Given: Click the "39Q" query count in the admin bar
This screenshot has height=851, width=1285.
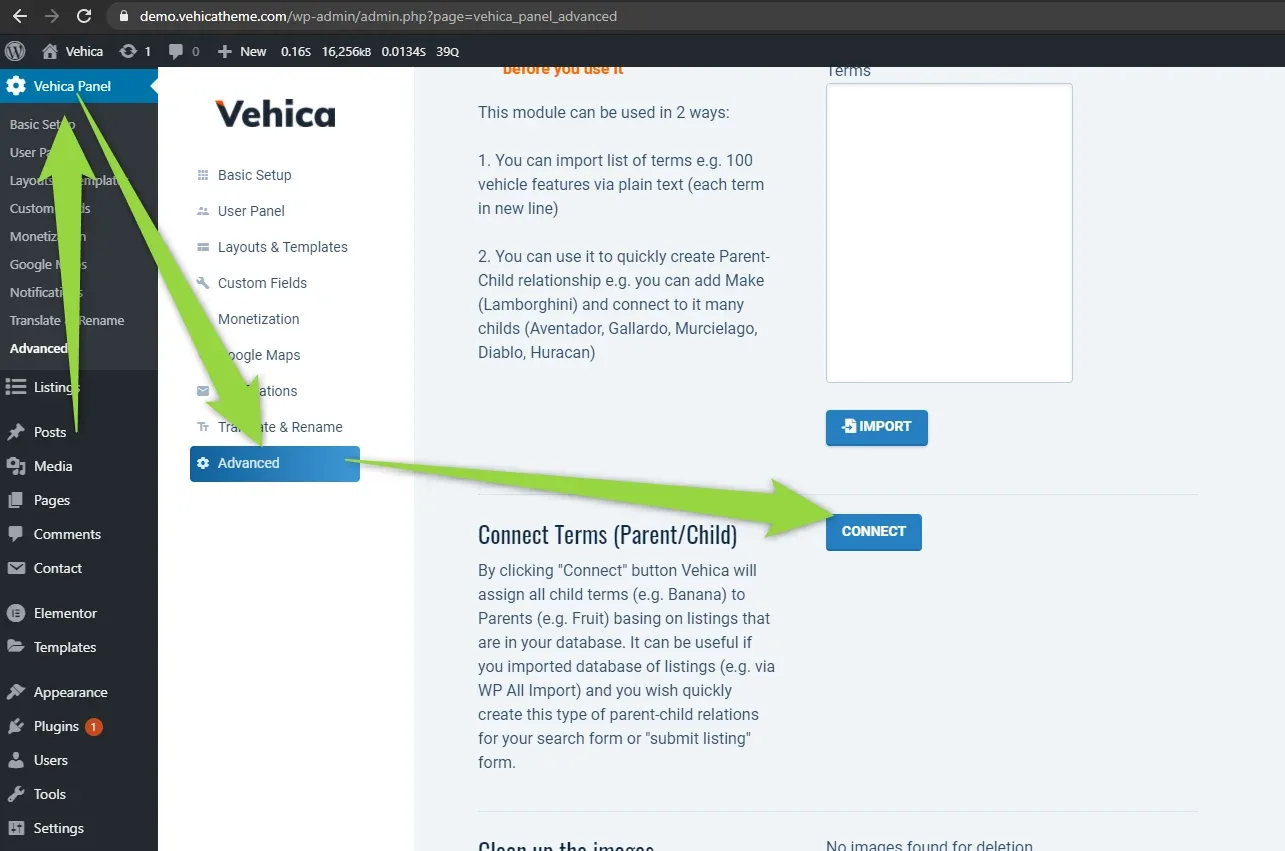Looking at the screenshot, I should 448,52.
